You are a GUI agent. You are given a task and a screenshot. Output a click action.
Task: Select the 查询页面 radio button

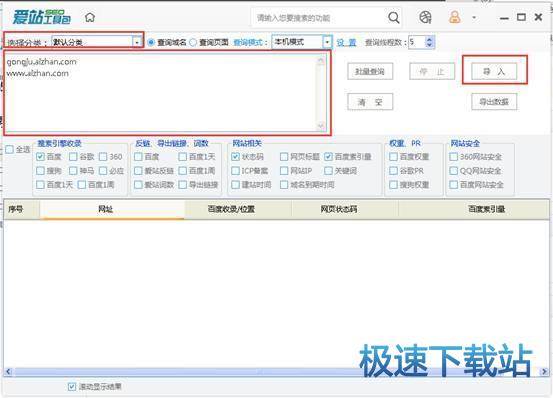(193, 42)
